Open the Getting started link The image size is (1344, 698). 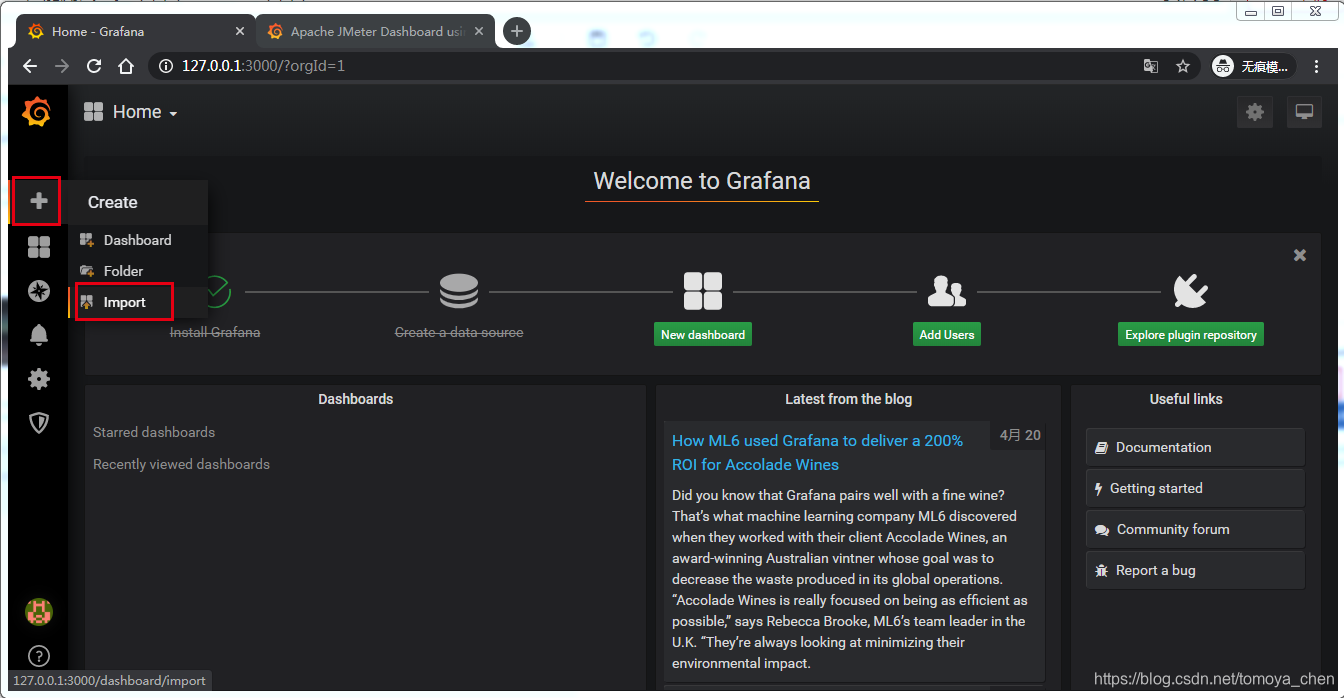click(x=1195, y=488)
